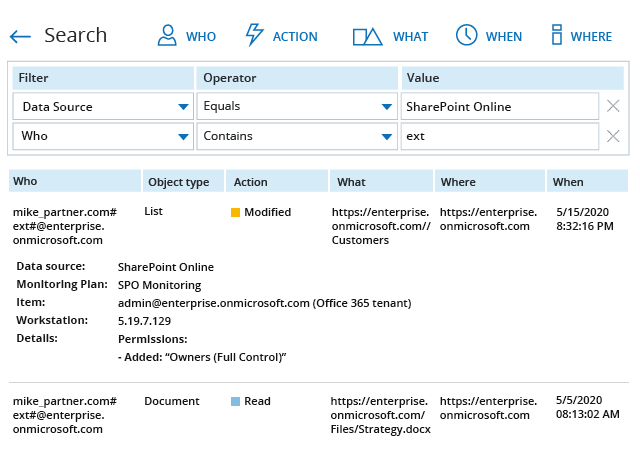Click the 'SPO Monitoring' plan value
This screenshot has height=450, width=640.
pyautogui.click(x=160, y=285)
